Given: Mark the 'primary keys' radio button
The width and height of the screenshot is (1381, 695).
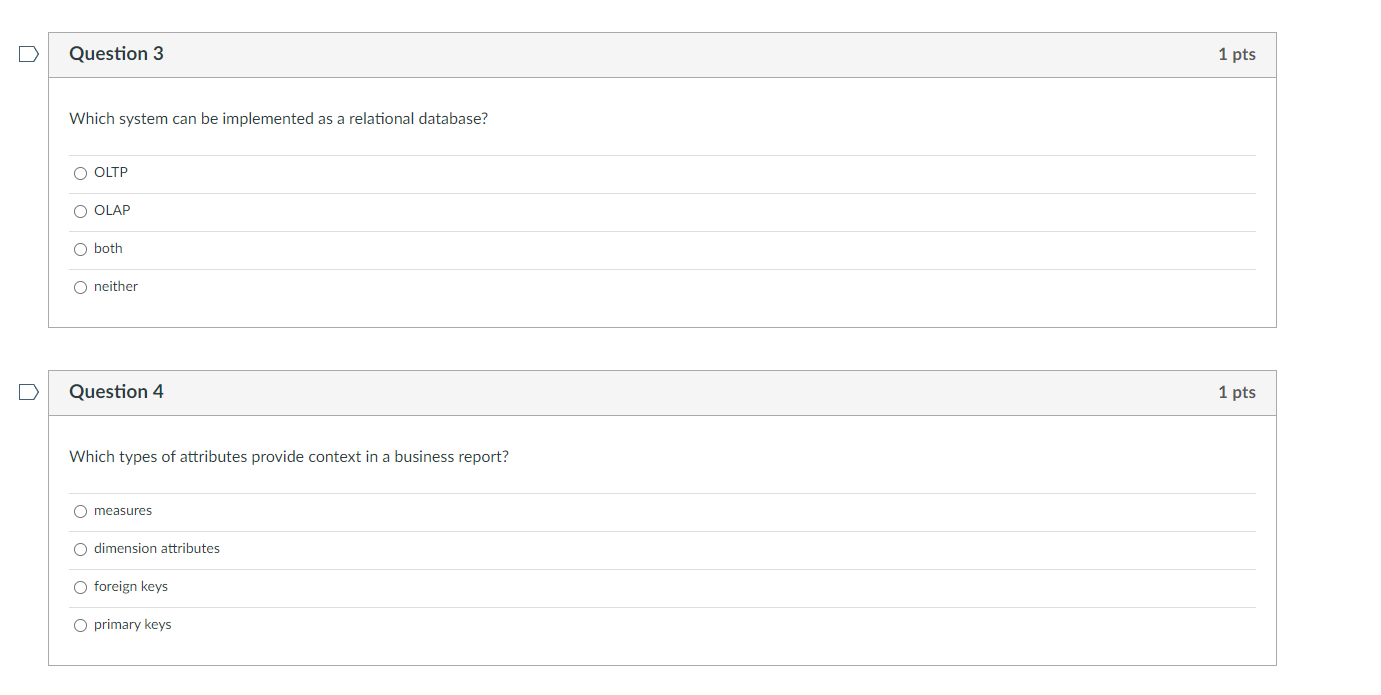Looking at the screenshot, I should point(81,625).
